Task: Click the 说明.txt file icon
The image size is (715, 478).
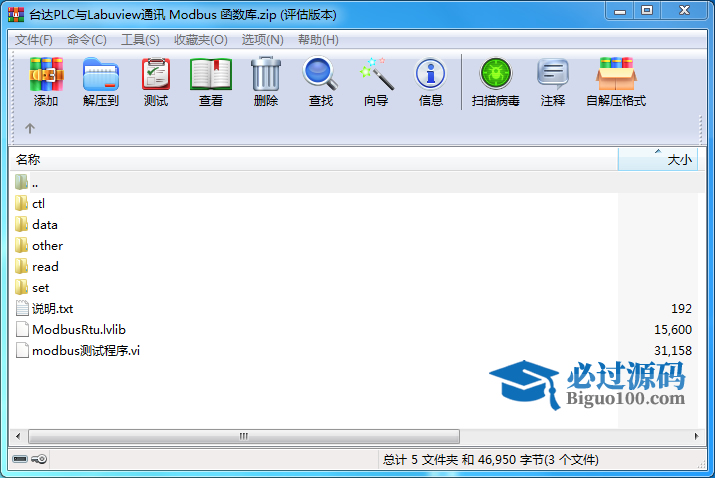Action: [22, 308]
